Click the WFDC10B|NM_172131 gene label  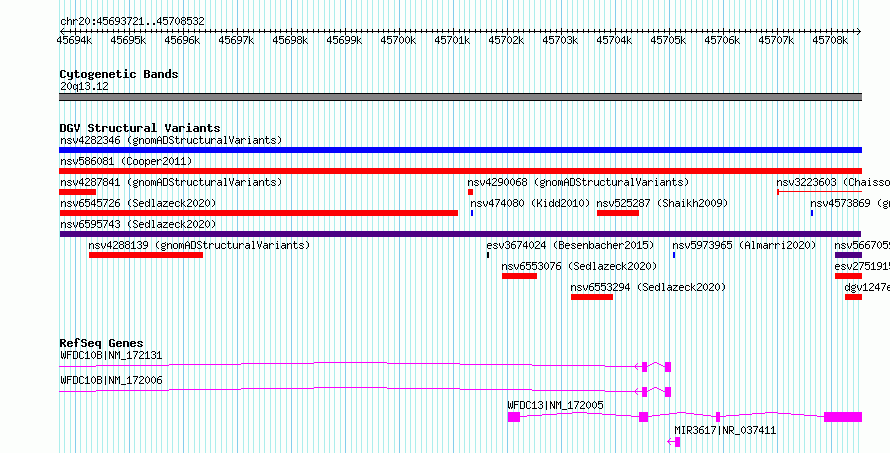point(111,356)
